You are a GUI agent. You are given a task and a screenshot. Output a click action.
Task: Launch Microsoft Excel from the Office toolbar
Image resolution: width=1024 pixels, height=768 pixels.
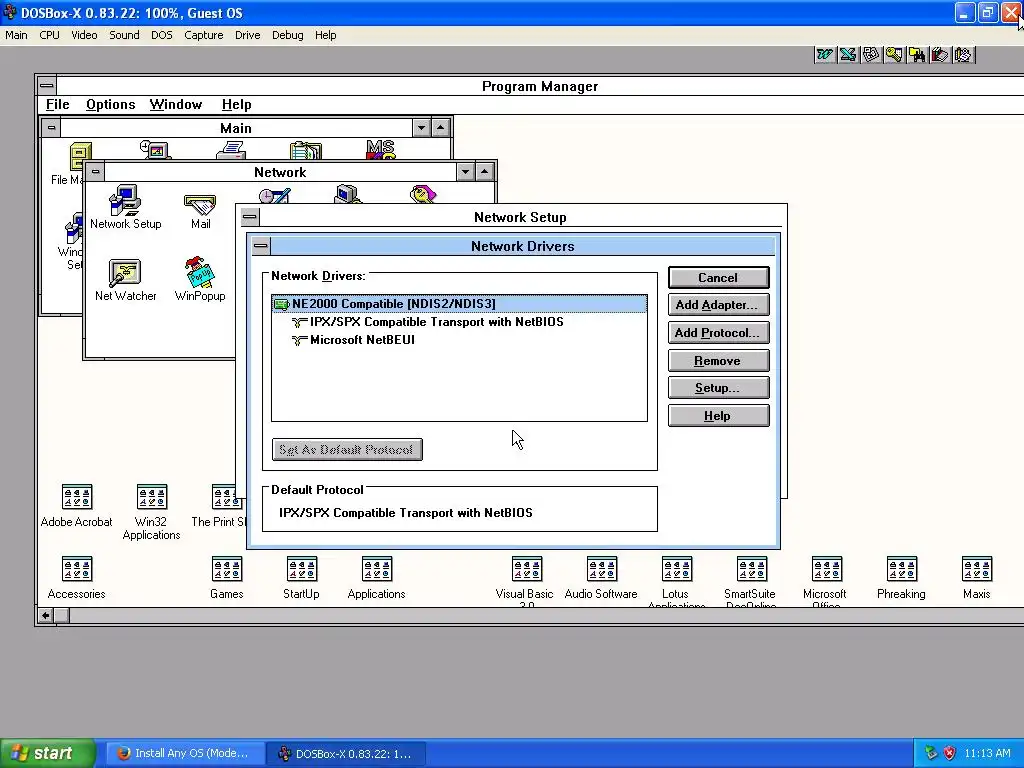(x=848, y=55)
